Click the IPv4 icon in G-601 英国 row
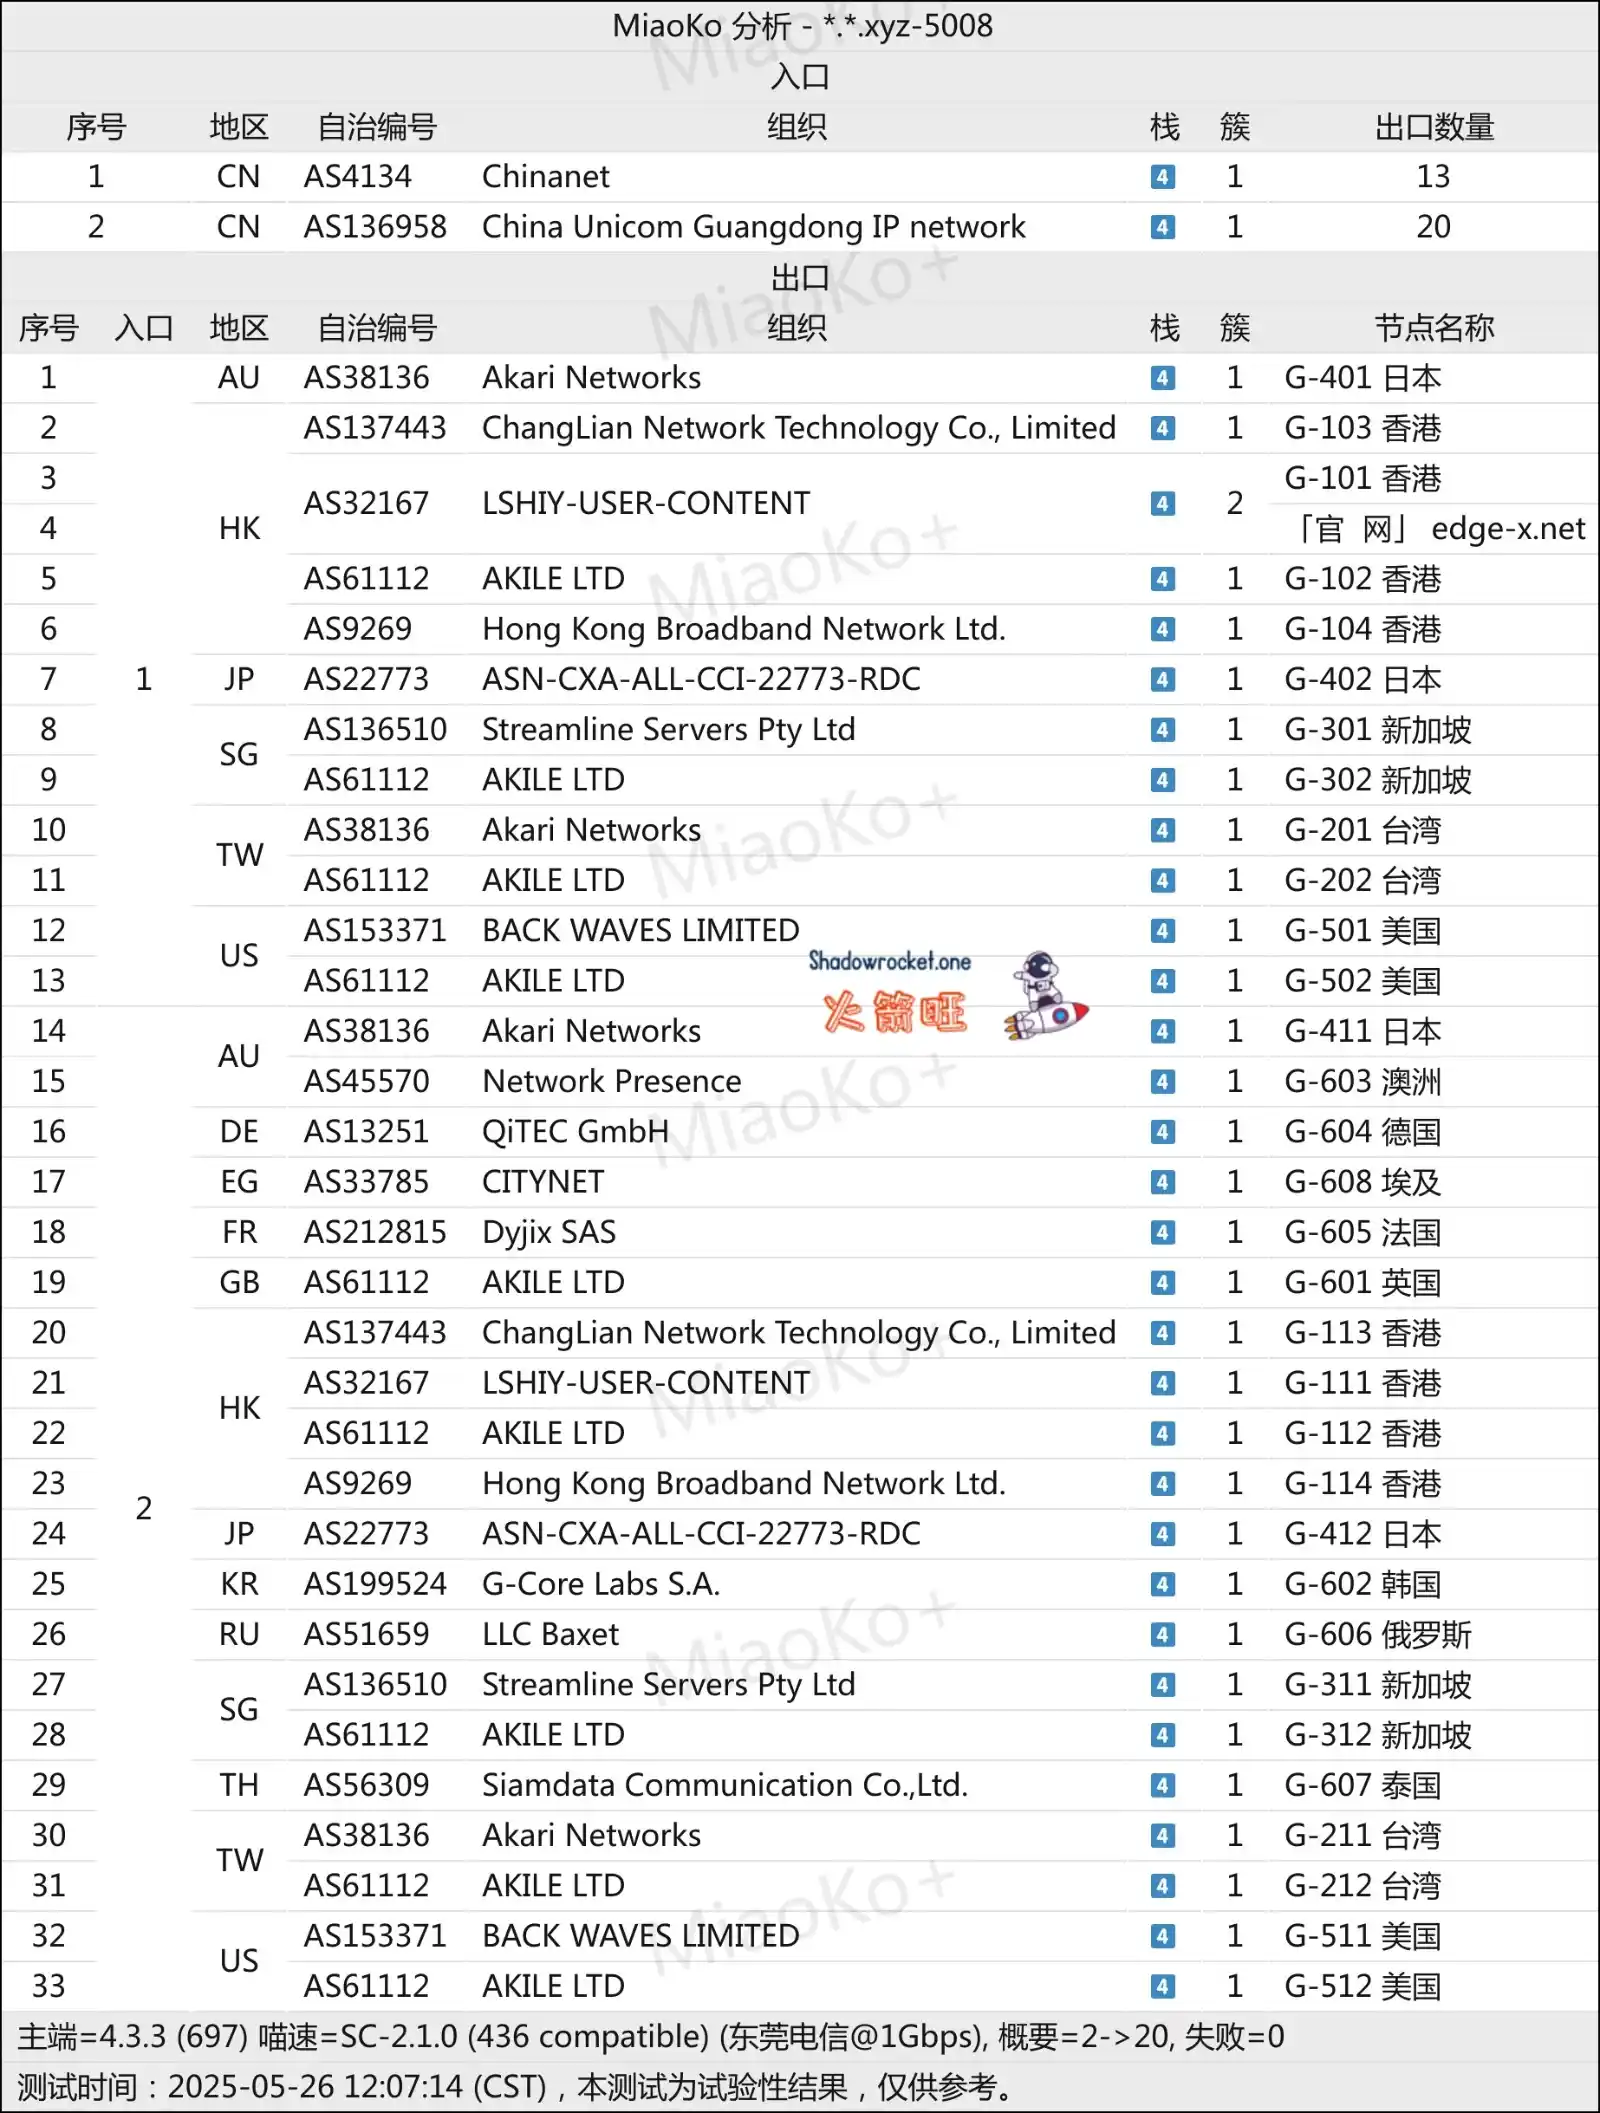 tap(1162, 1282)
